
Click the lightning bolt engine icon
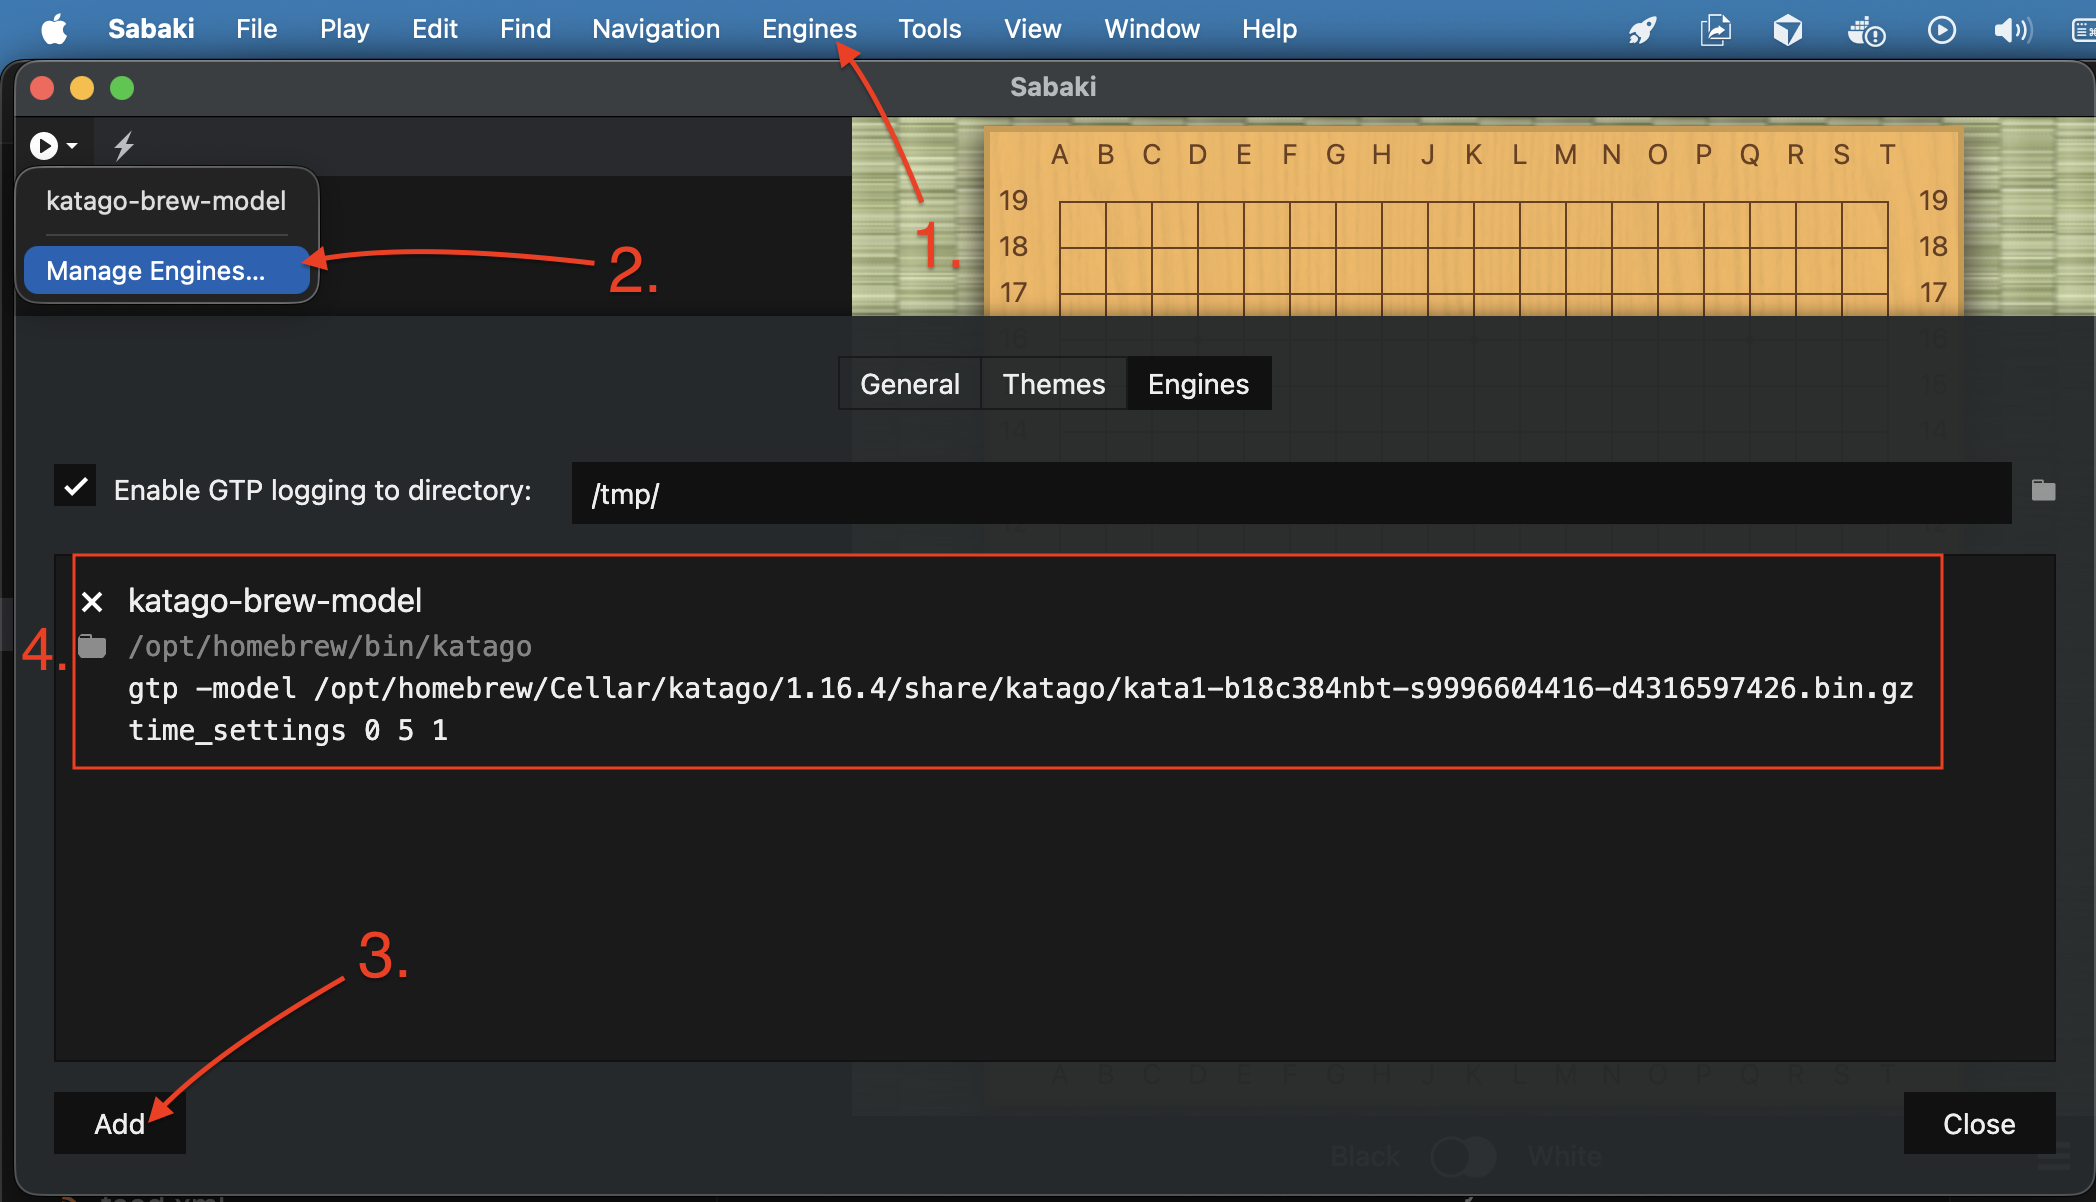point(124,146)
